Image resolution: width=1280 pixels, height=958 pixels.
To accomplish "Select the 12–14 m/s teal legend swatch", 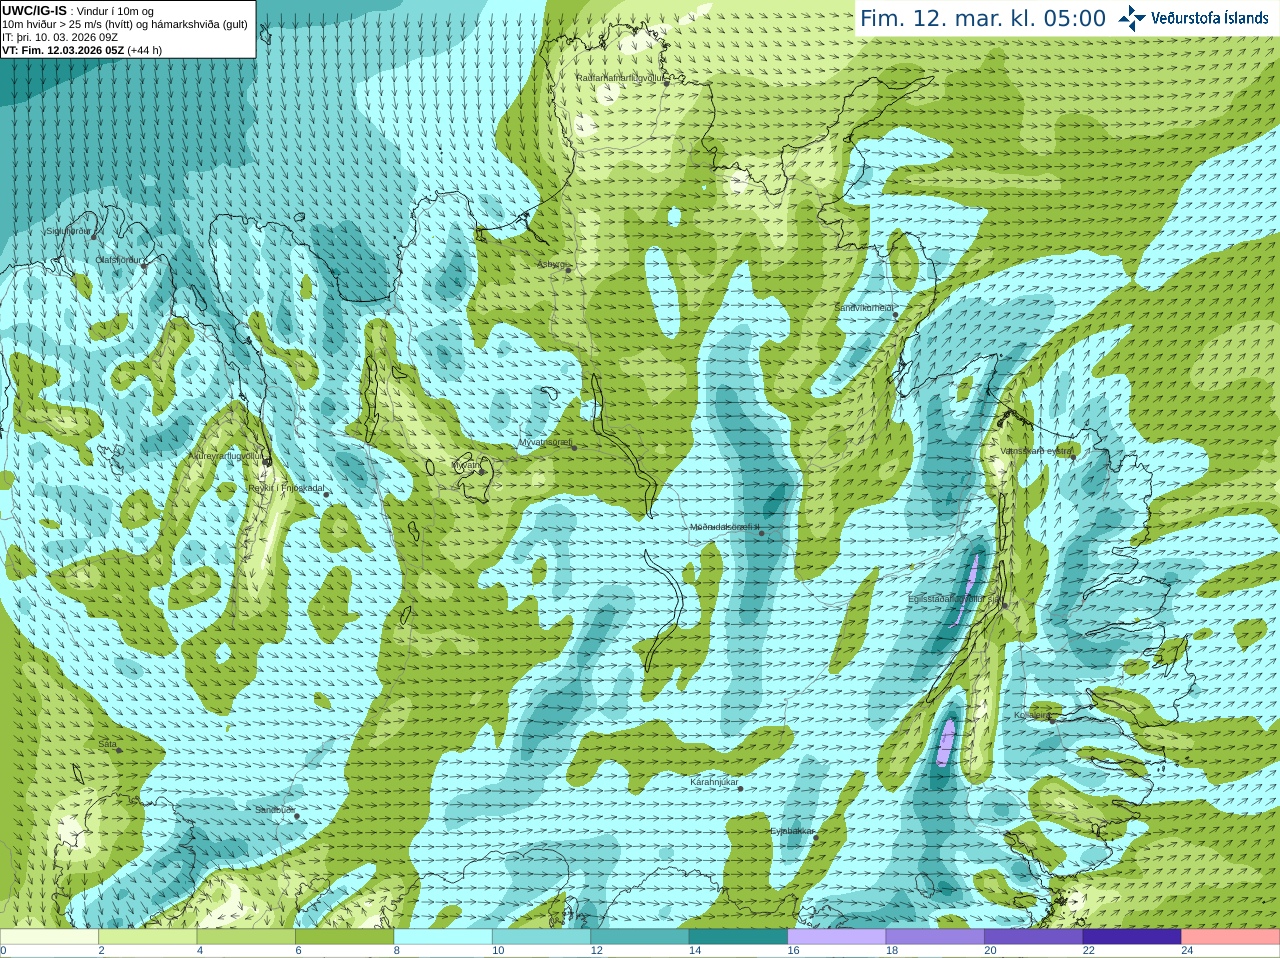I will click(x=640, y=937).
